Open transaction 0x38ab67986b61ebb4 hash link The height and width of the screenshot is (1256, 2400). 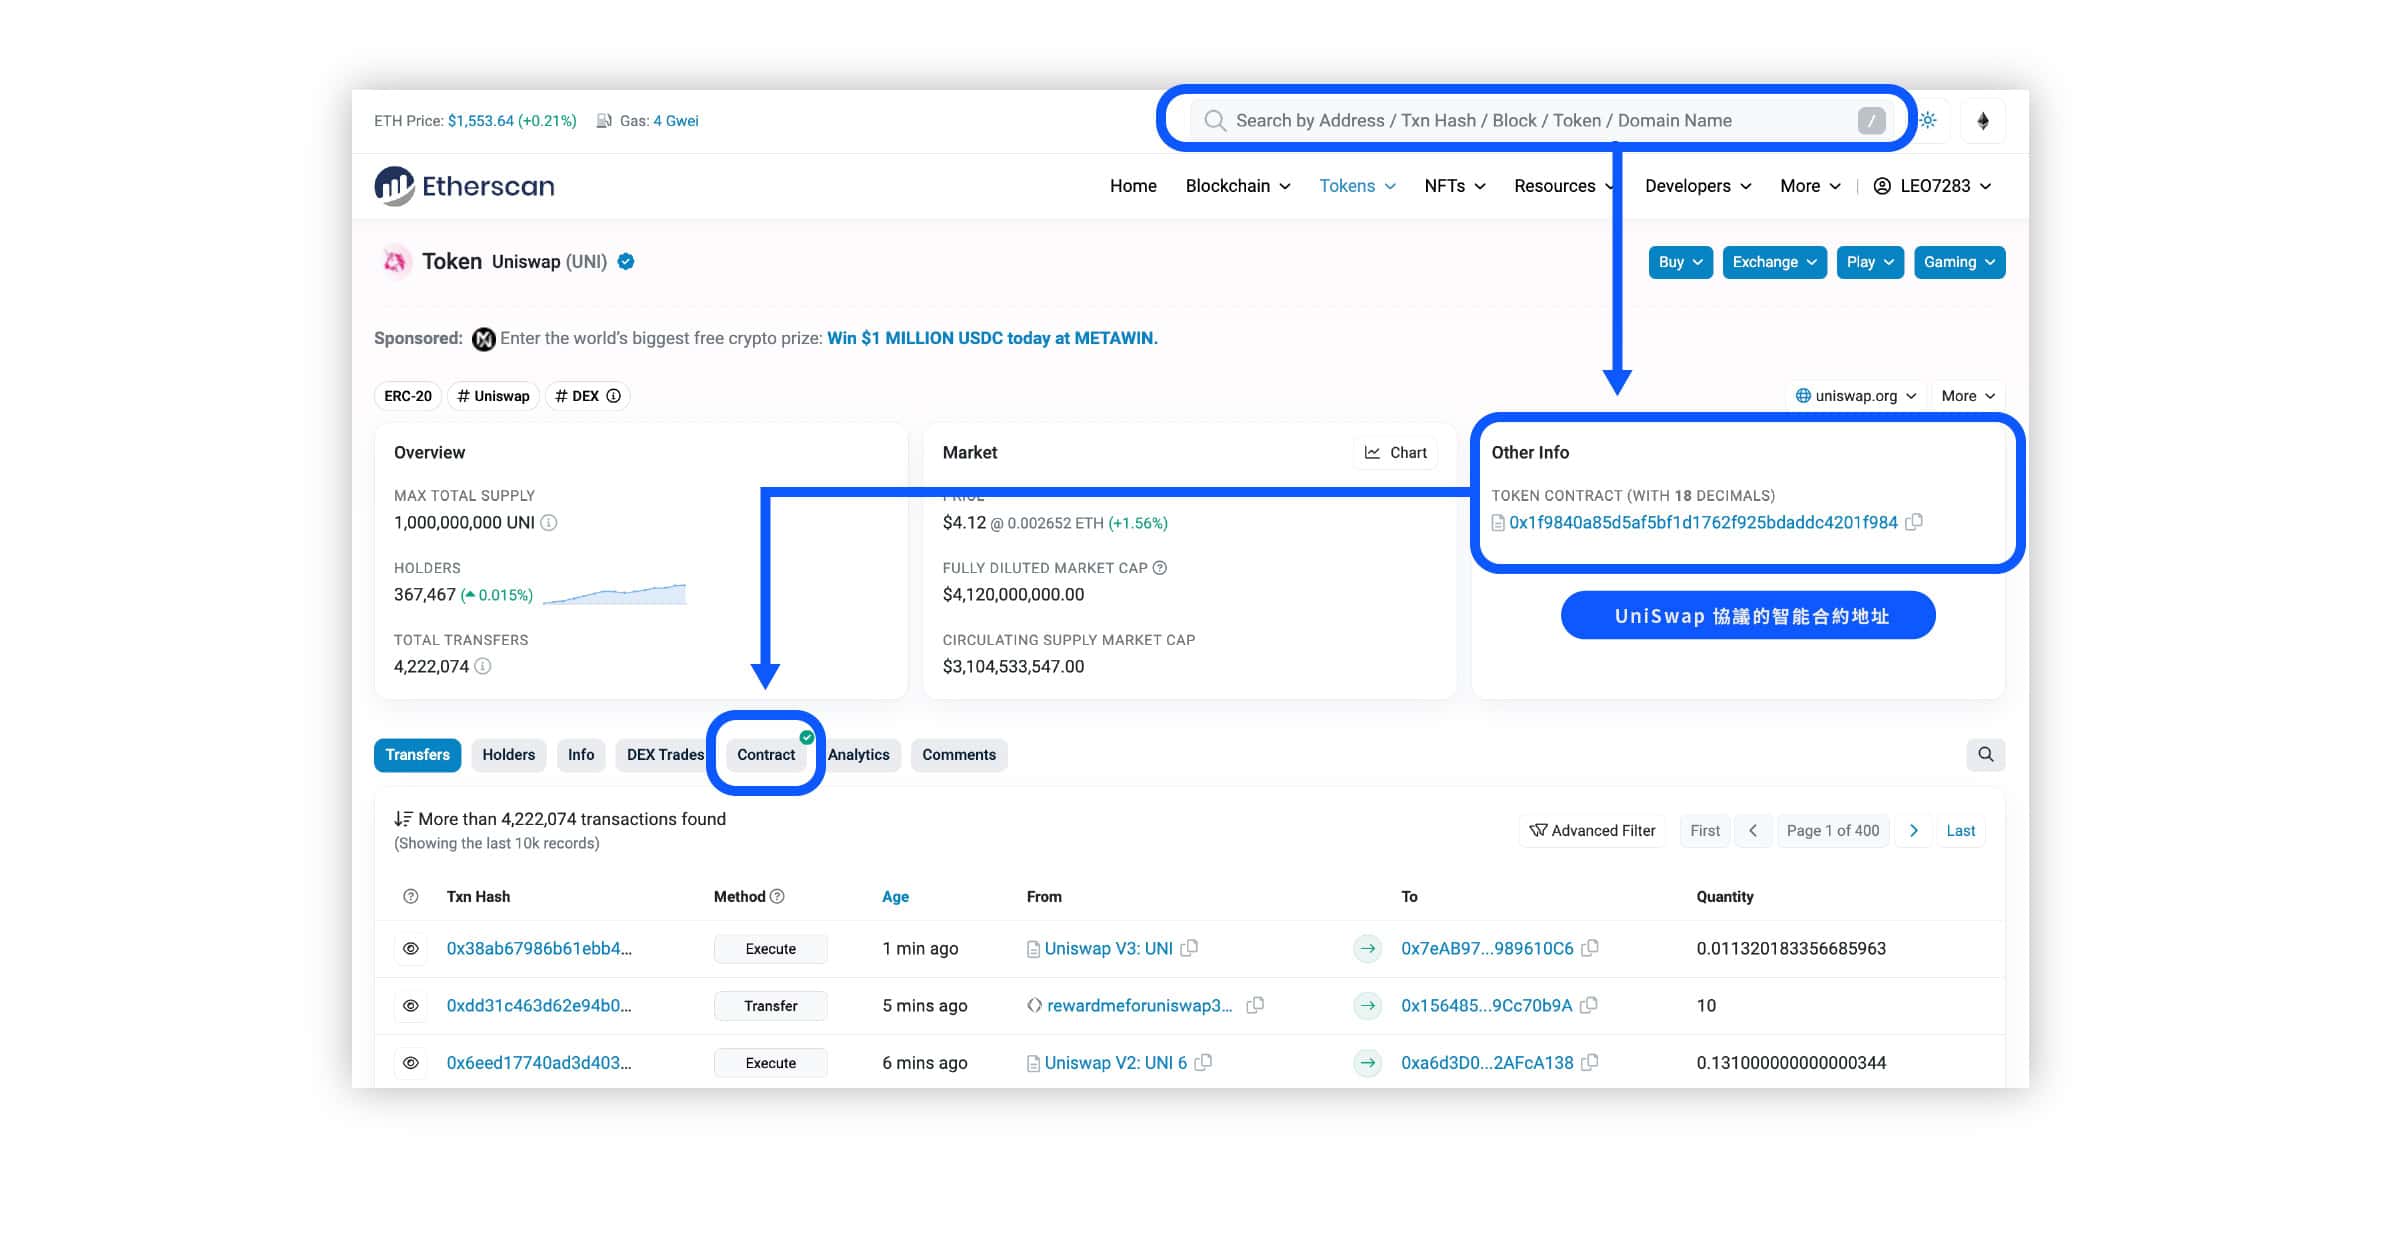[539, 949]
